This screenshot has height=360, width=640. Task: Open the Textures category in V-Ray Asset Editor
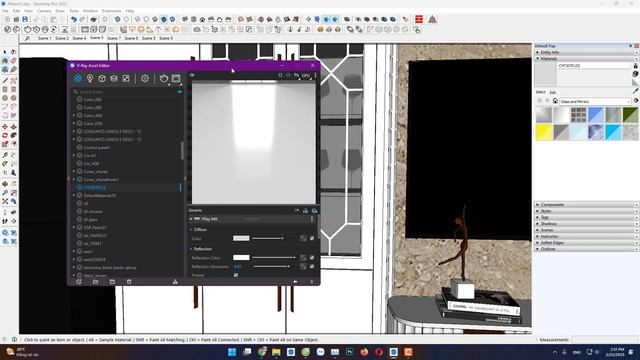click(126, 78)
